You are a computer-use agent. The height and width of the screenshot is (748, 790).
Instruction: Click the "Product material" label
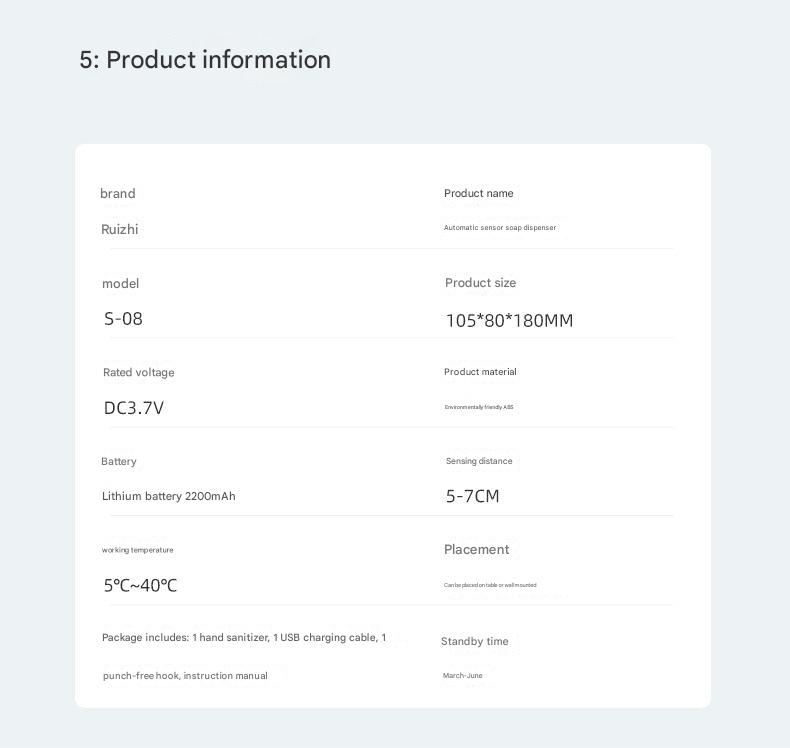(x=480, y=372)
